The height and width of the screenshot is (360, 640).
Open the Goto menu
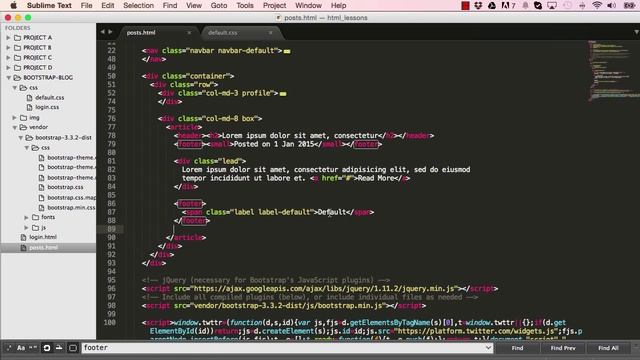pyautogui.click(x=219, y=6)
